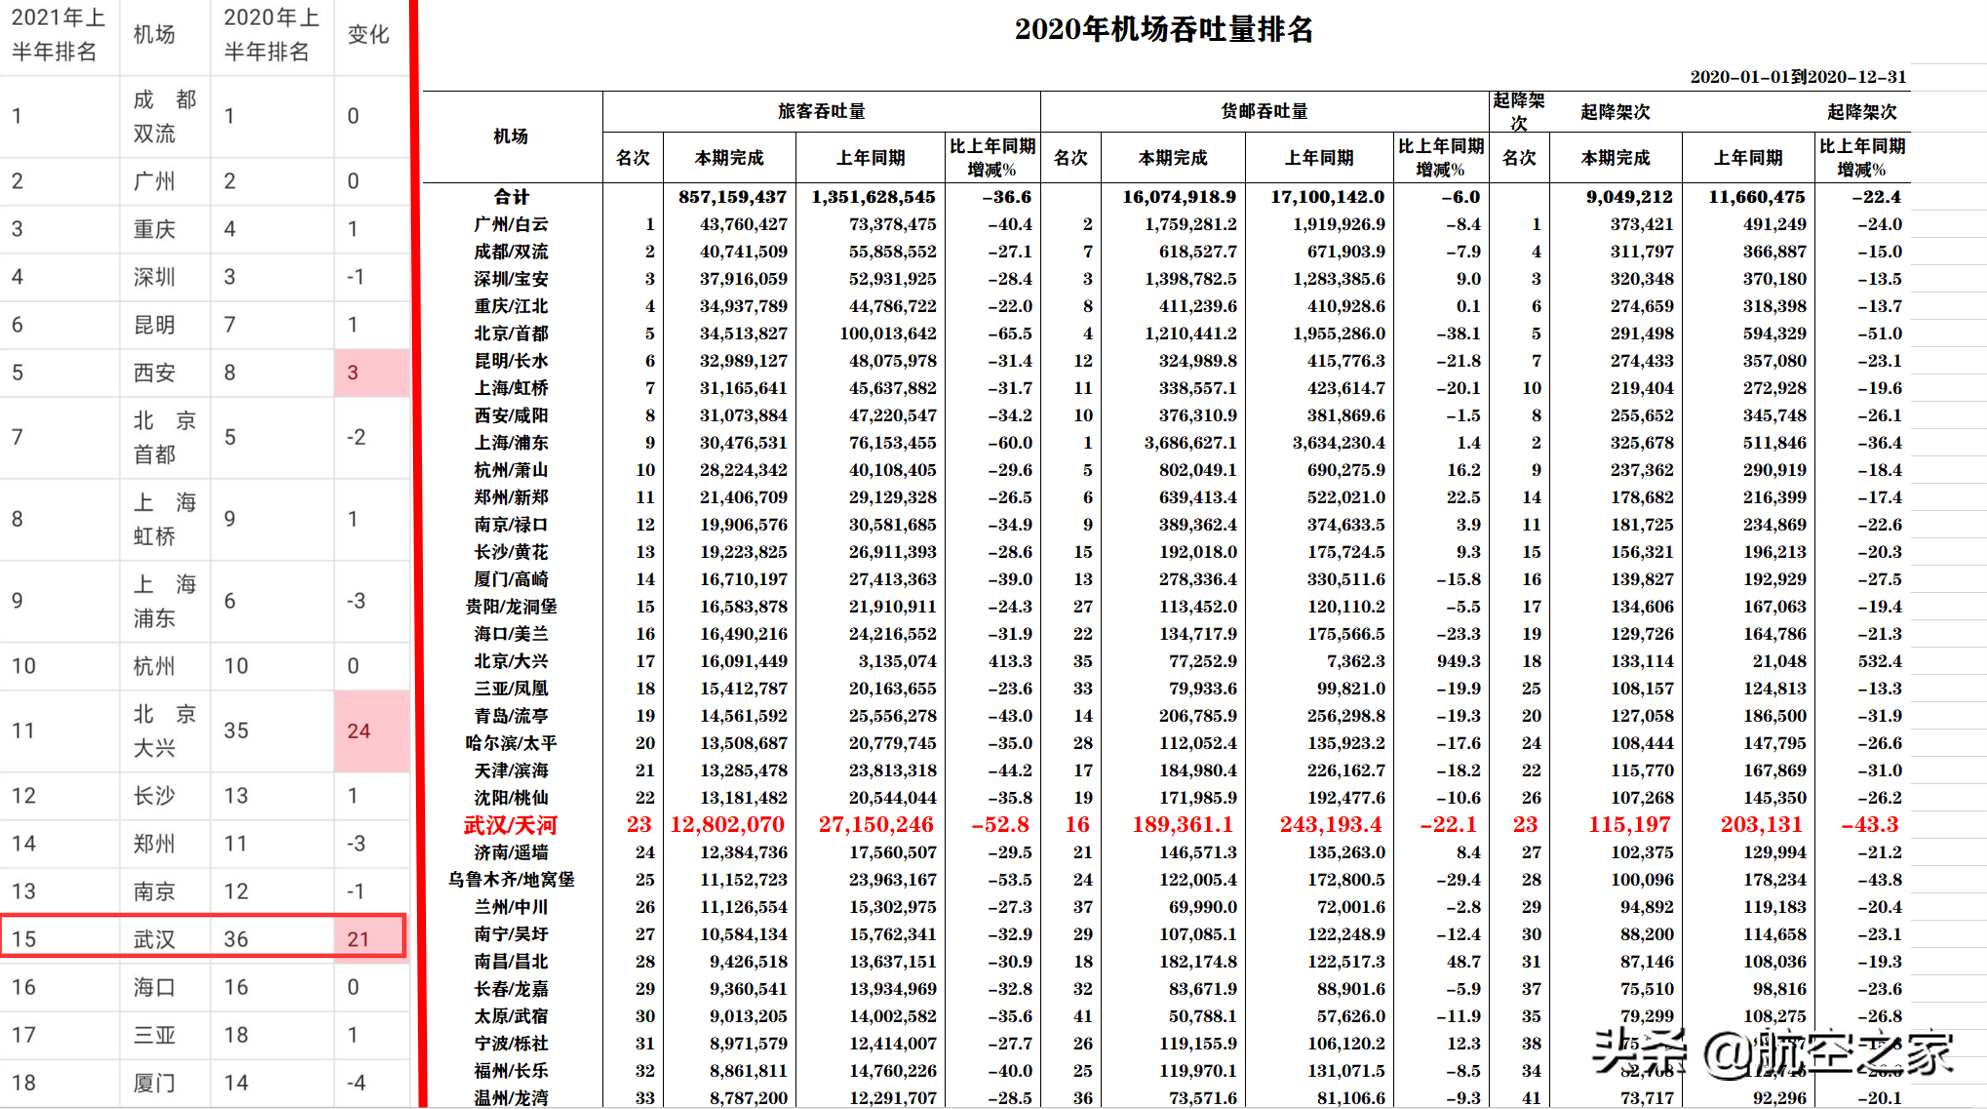Click the red highlighted 武汉/天河 label
This screenshot has height=1109, width=1987.
511,825
